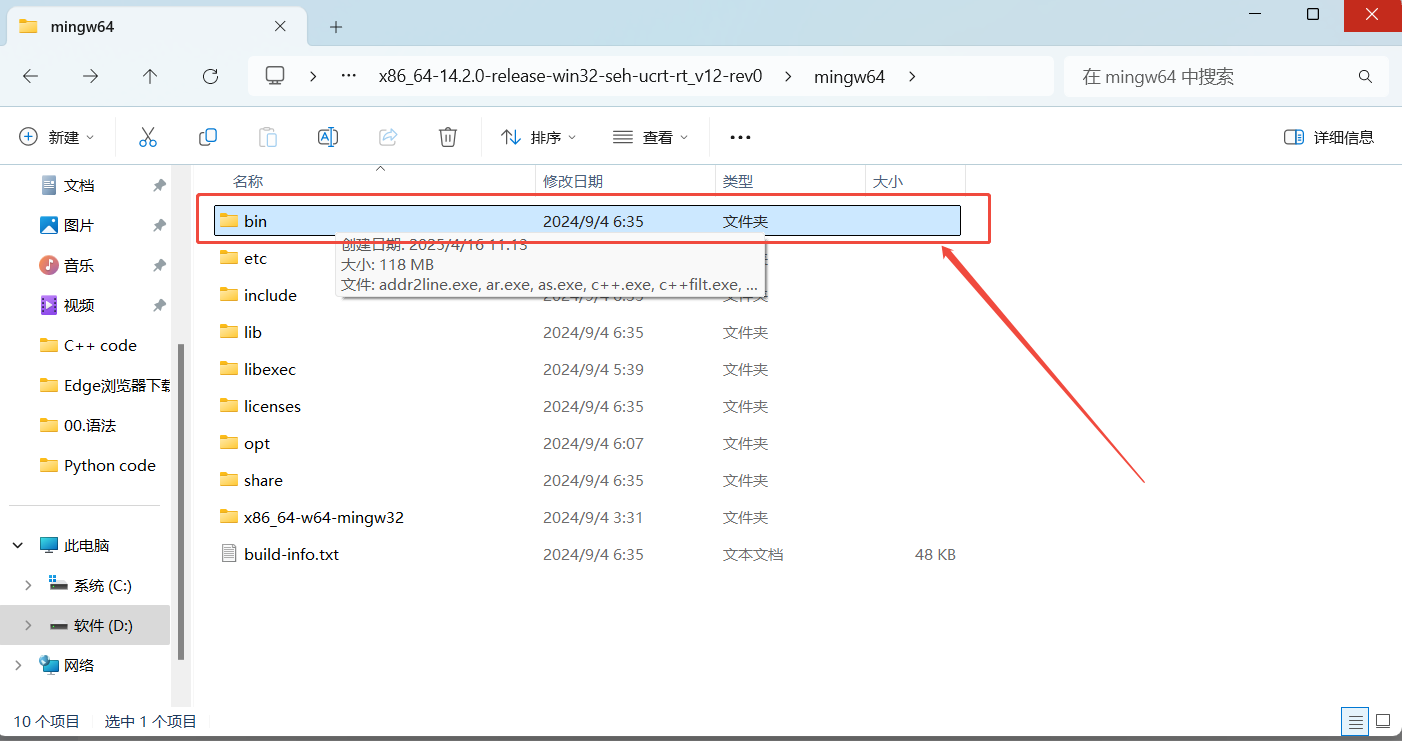The height and width of the screenshot is (741, 1402).
Task: Switch to large icons view in status bar
Action: pos(1383,721)
